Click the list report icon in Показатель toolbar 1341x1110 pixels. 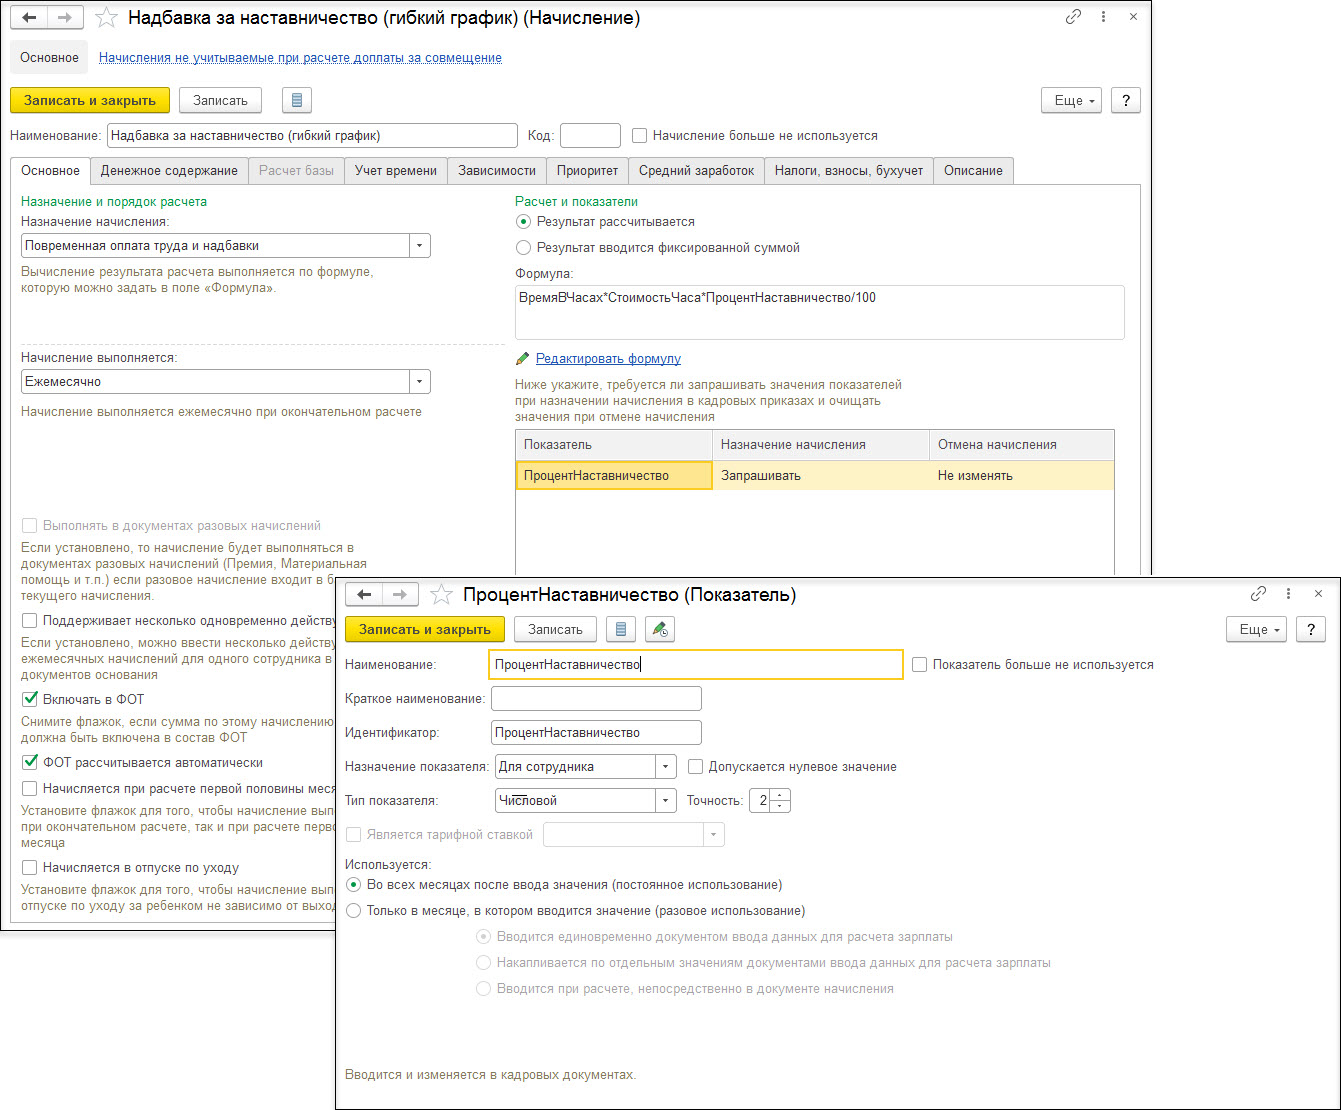point(621,629)
